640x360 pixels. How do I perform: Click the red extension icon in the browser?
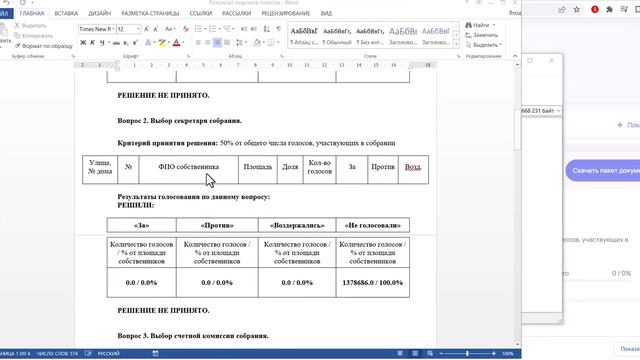pyautogui.click(x=595, y=9)
